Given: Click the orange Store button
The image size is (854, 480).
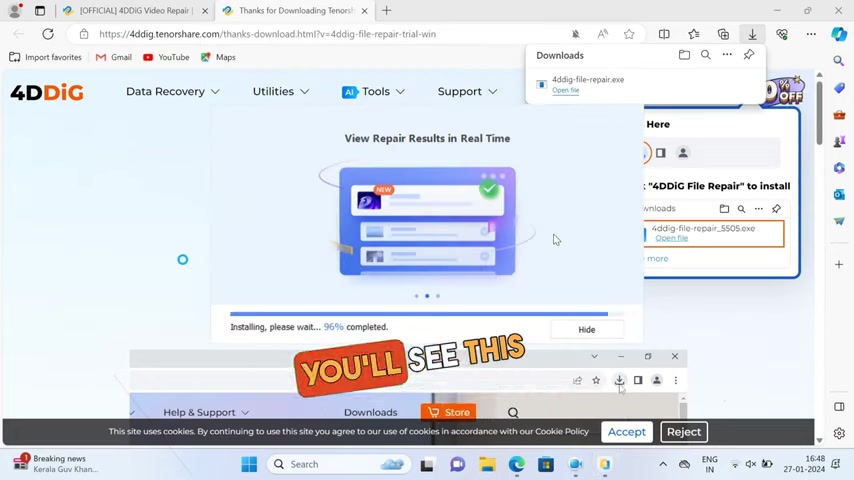Looking at the screenshot, I should pyautogui.click(x=448, y=412).
